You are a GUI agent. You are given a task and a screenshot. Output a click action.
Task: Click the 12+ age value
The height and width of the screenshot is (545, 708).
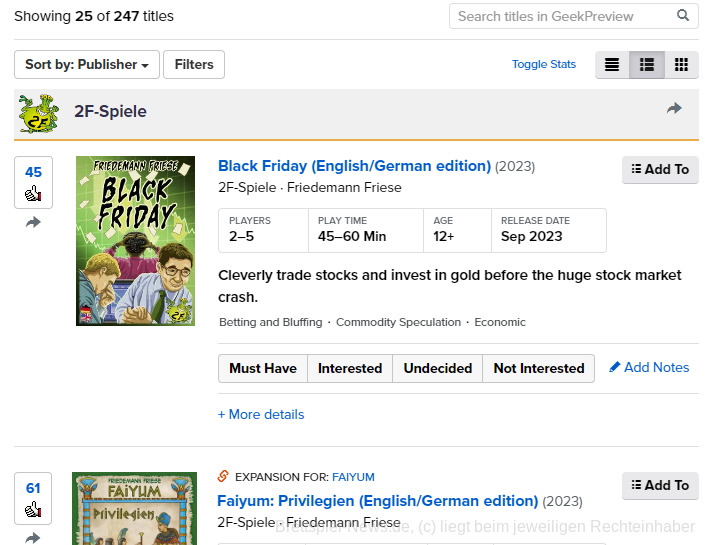pyautogui.click(x=443, y=236)
